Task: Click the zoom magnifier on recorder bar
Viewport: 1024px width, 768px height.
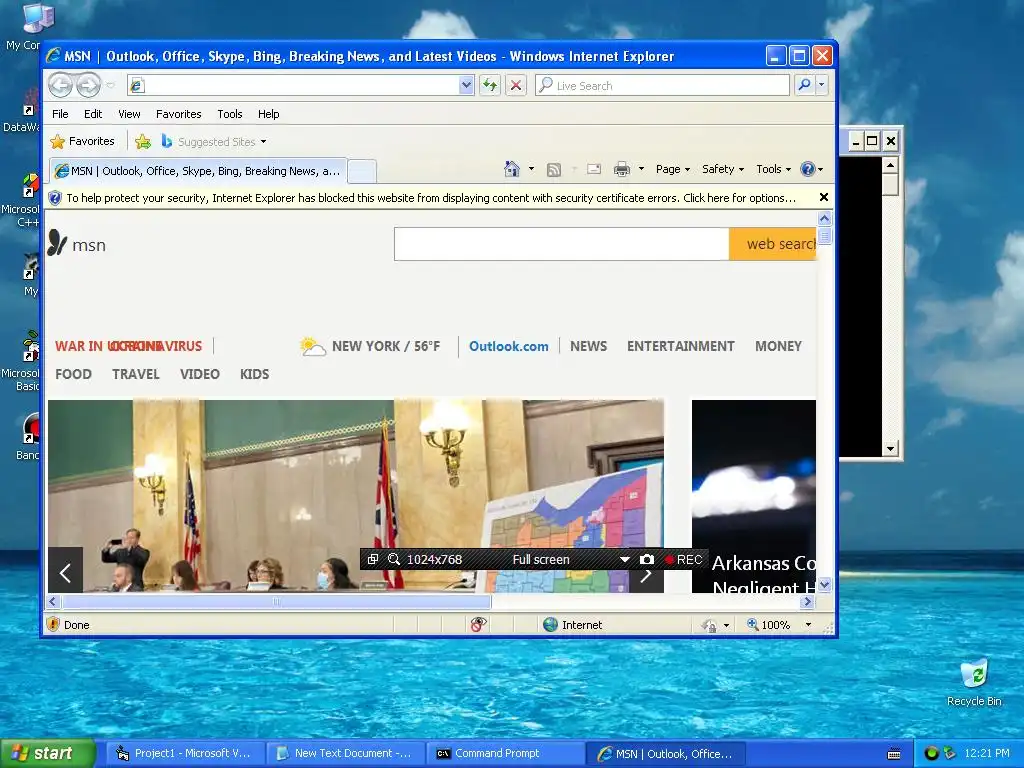Action: click(x=394, y=559)
